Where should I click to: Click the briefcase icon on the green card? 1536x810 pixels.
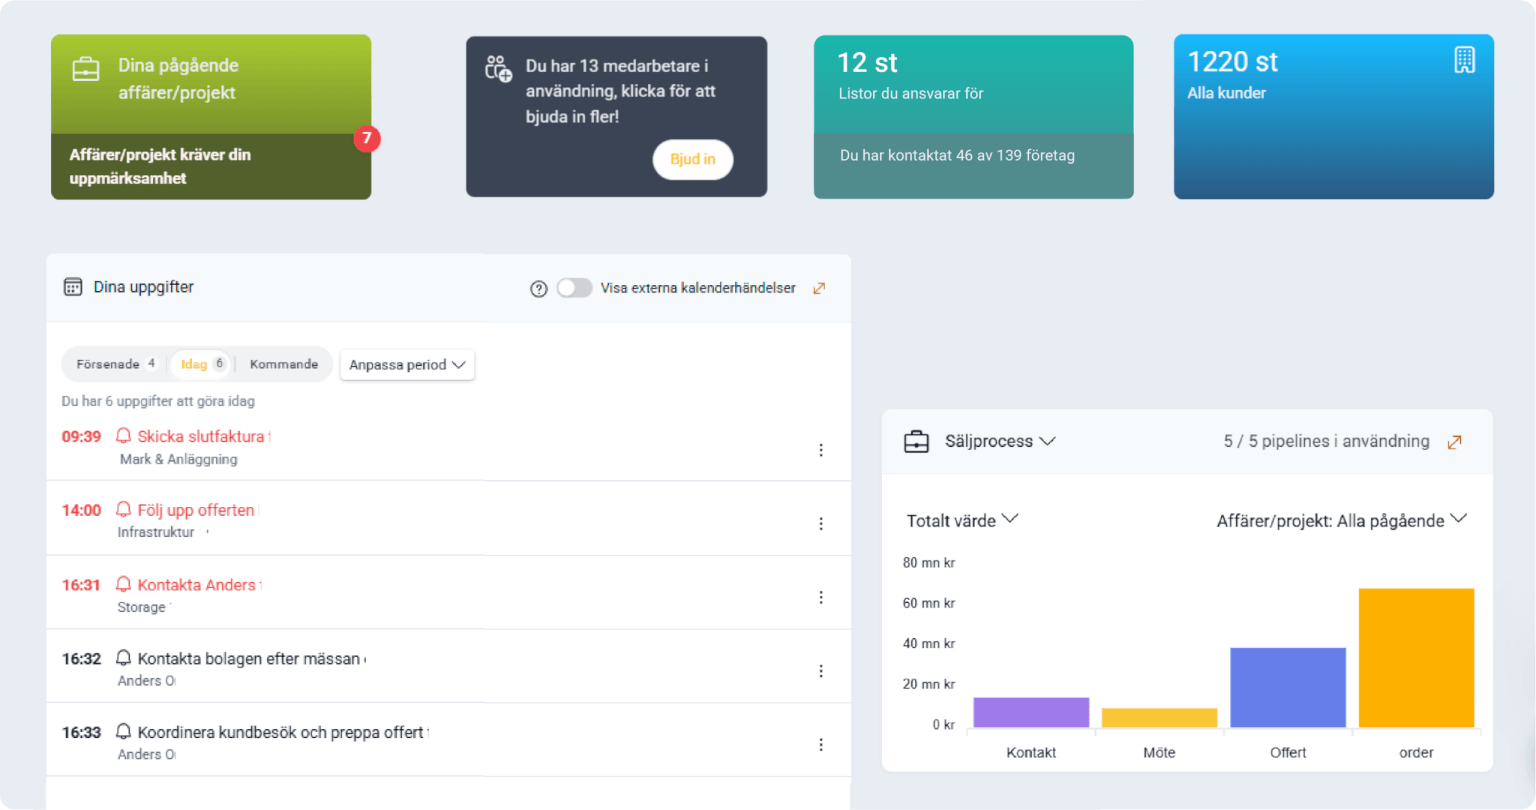(x=86, y=68)
